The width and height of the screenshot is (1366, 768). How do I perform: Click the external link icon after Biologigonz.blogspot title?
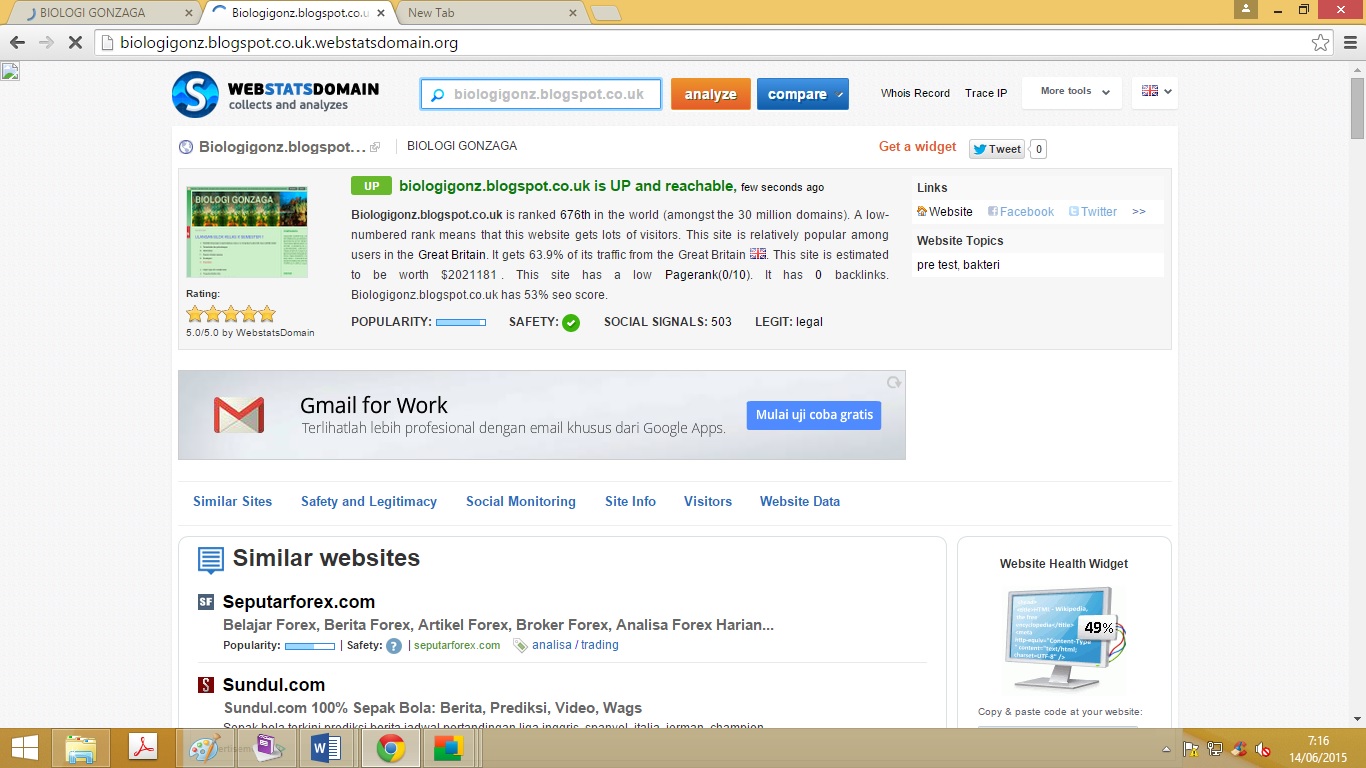[x=375, y=147]
